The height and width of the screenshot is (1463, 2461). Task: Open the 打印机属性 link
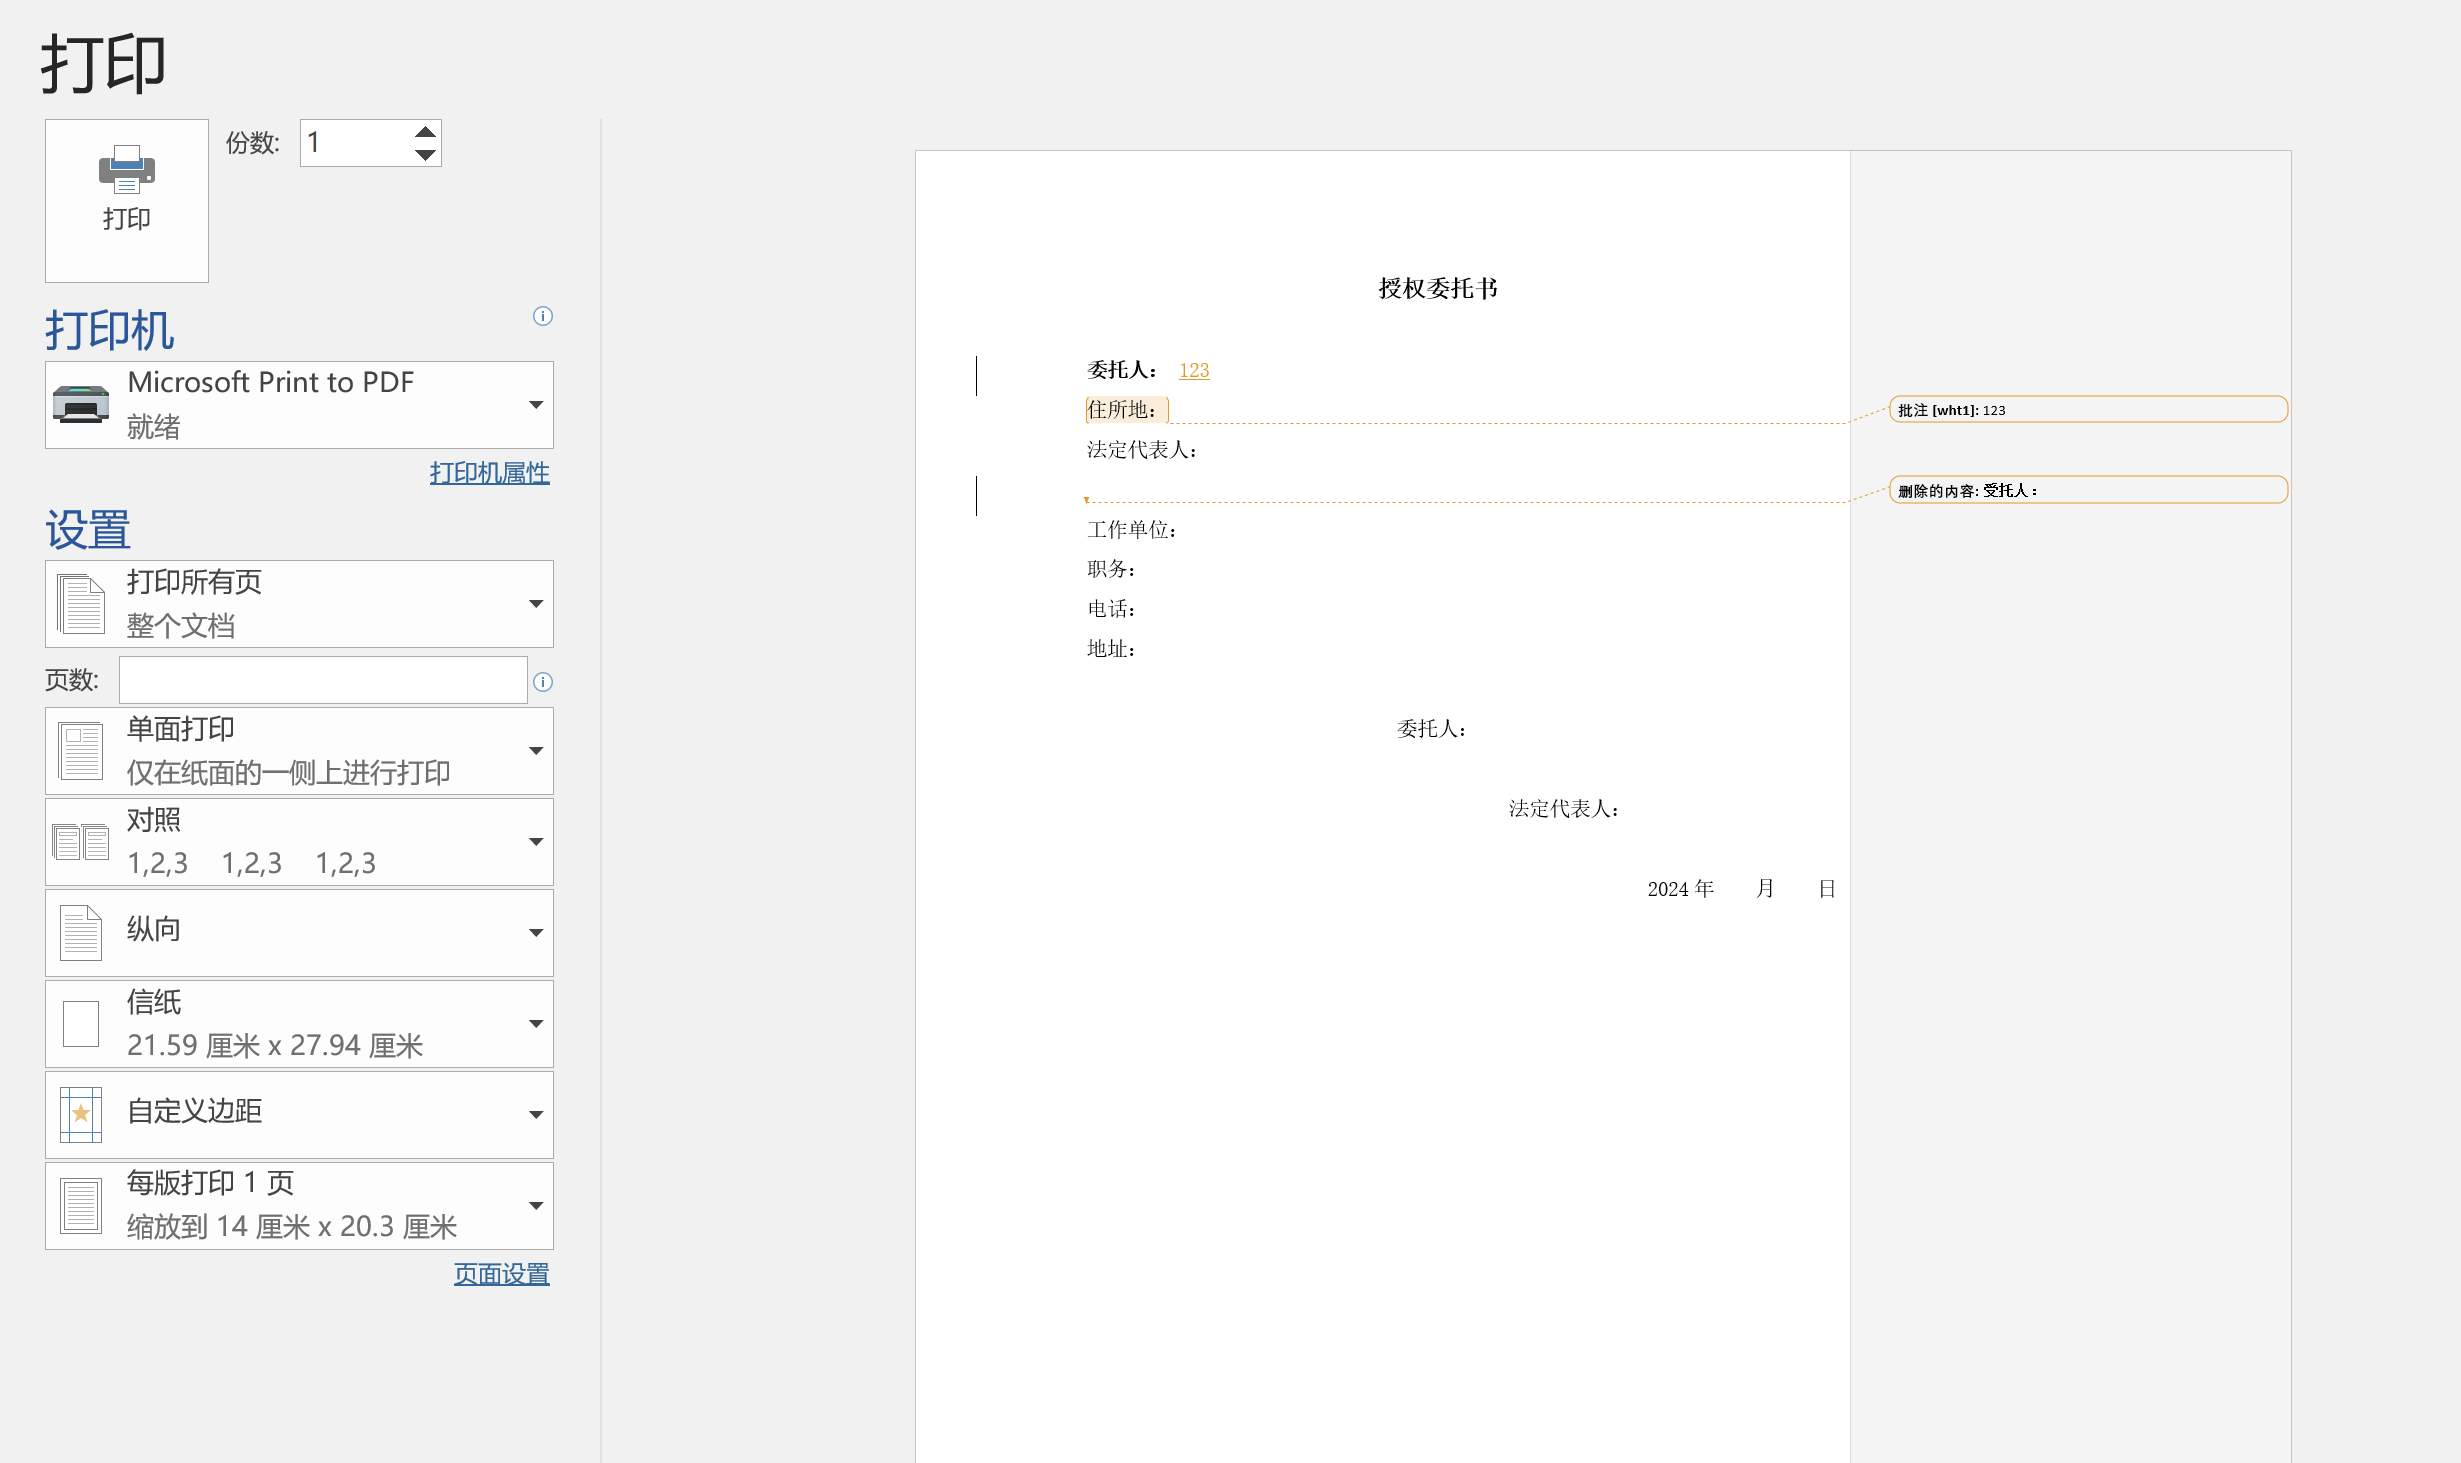pyautogui.click(x=489, y=473)
